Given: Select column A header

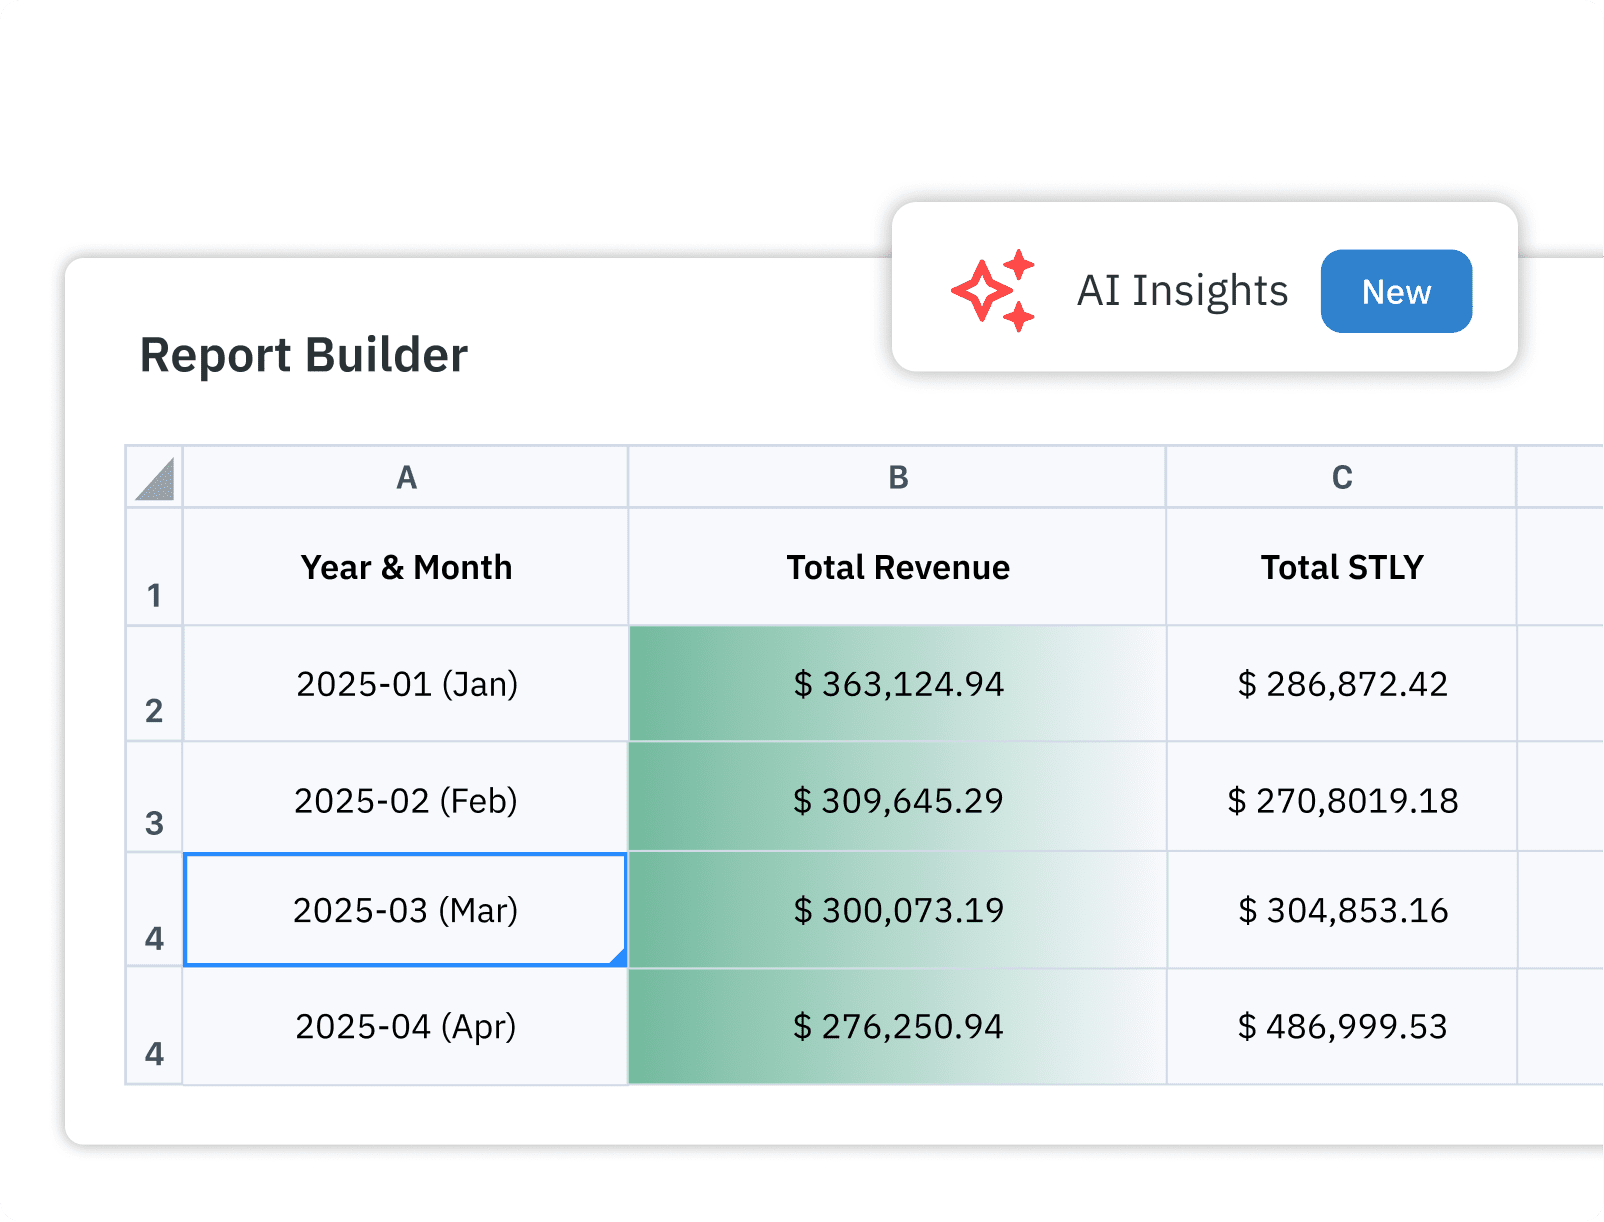Looking at the screenshot, I should pyautogui.click(x=406, y=478).
